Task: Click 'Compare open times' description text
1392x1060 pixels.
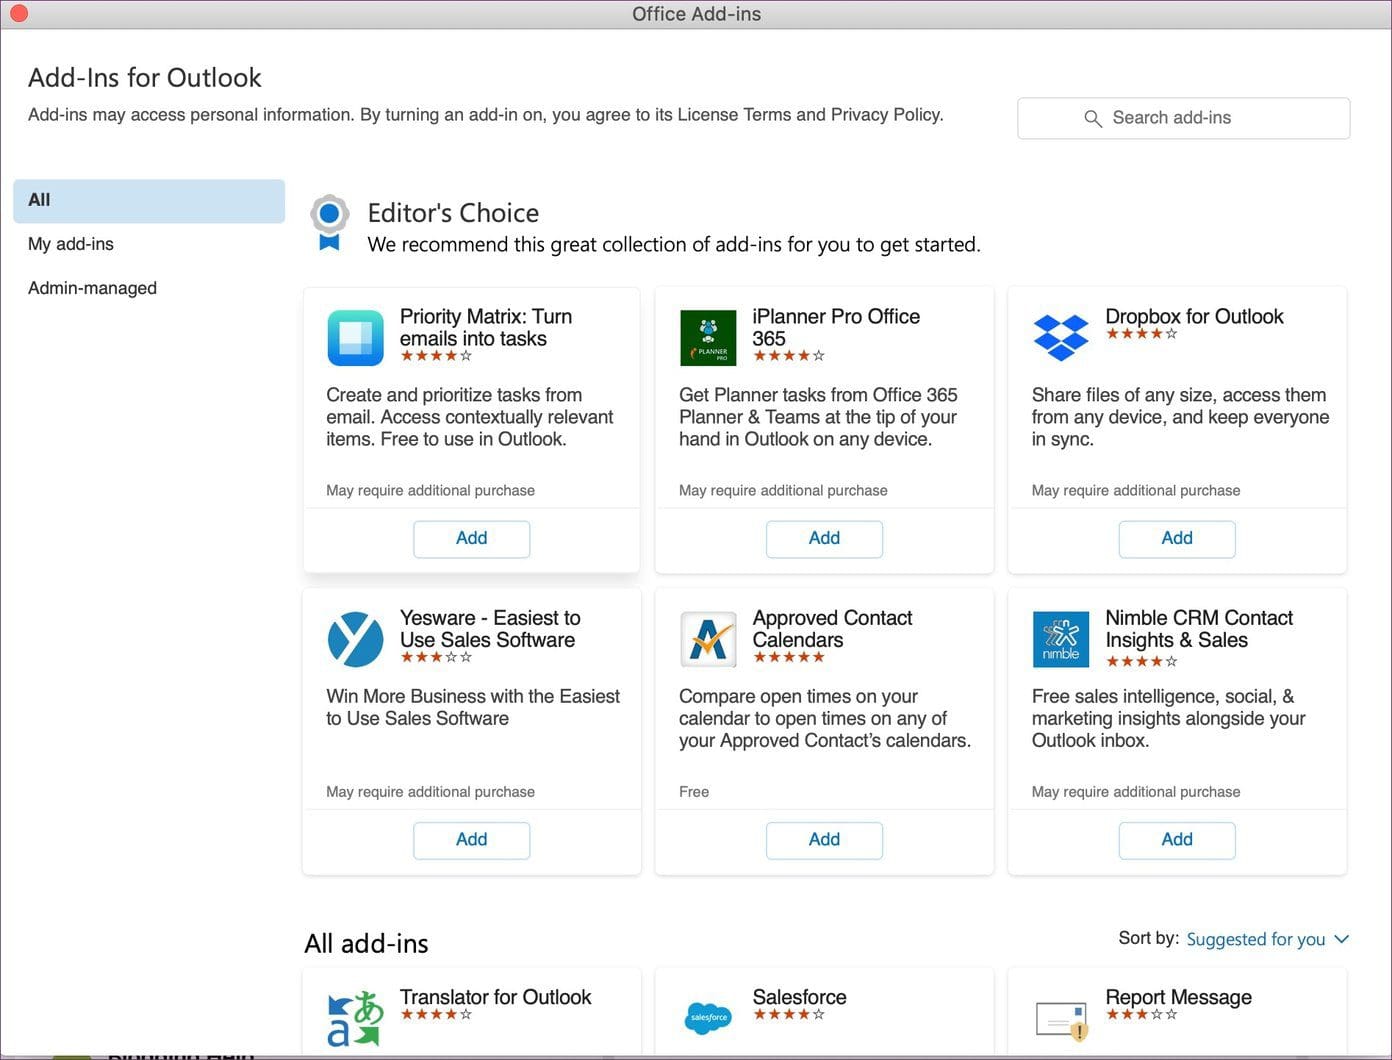Action: (x=825, y=718)
